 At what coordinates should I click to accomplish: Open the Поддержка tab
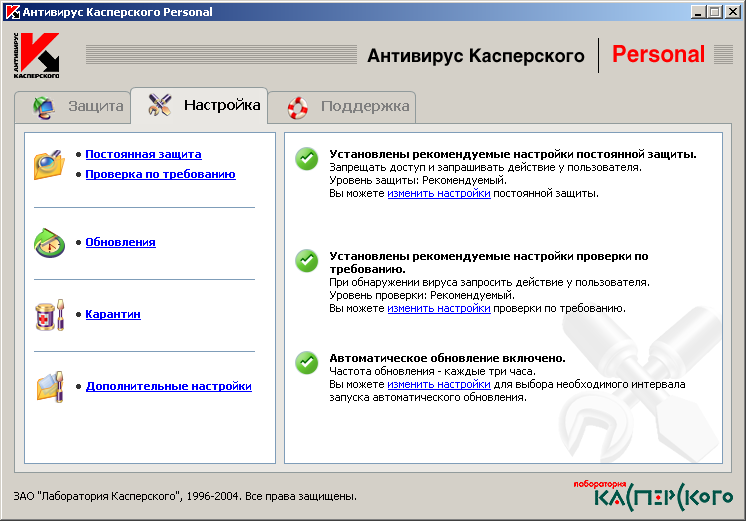pos(342,107)
